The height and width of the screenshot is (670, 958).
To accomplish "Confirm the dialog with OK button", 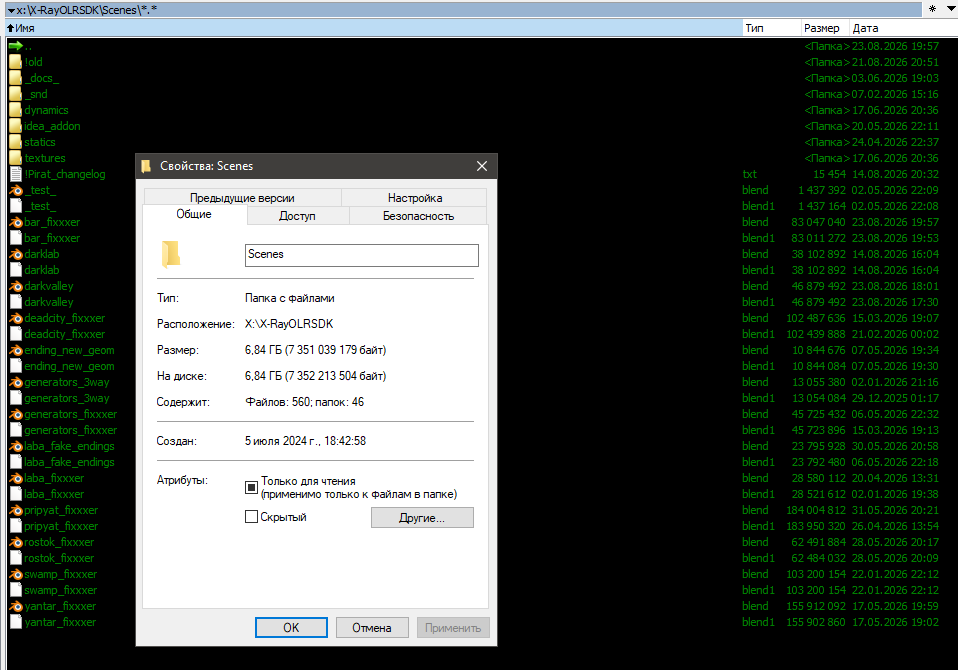I will pos(291,628).
